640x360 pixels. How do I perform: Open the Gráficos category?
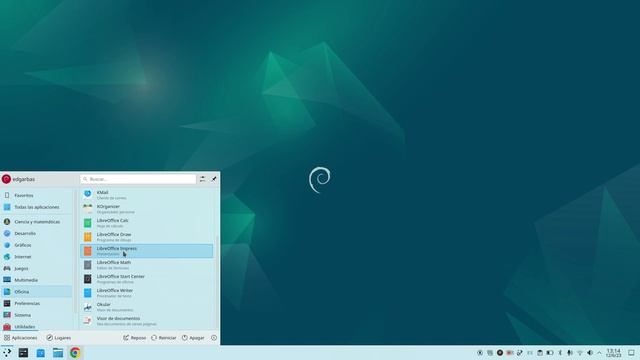(37, 245)
